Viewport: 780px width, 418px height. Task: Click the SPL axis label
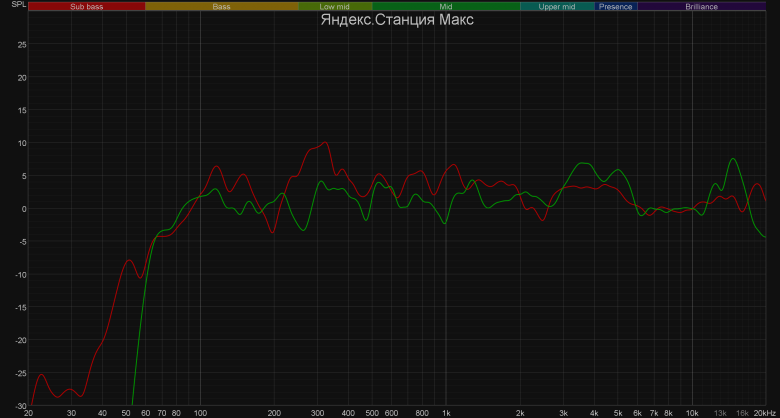point(18,4)
